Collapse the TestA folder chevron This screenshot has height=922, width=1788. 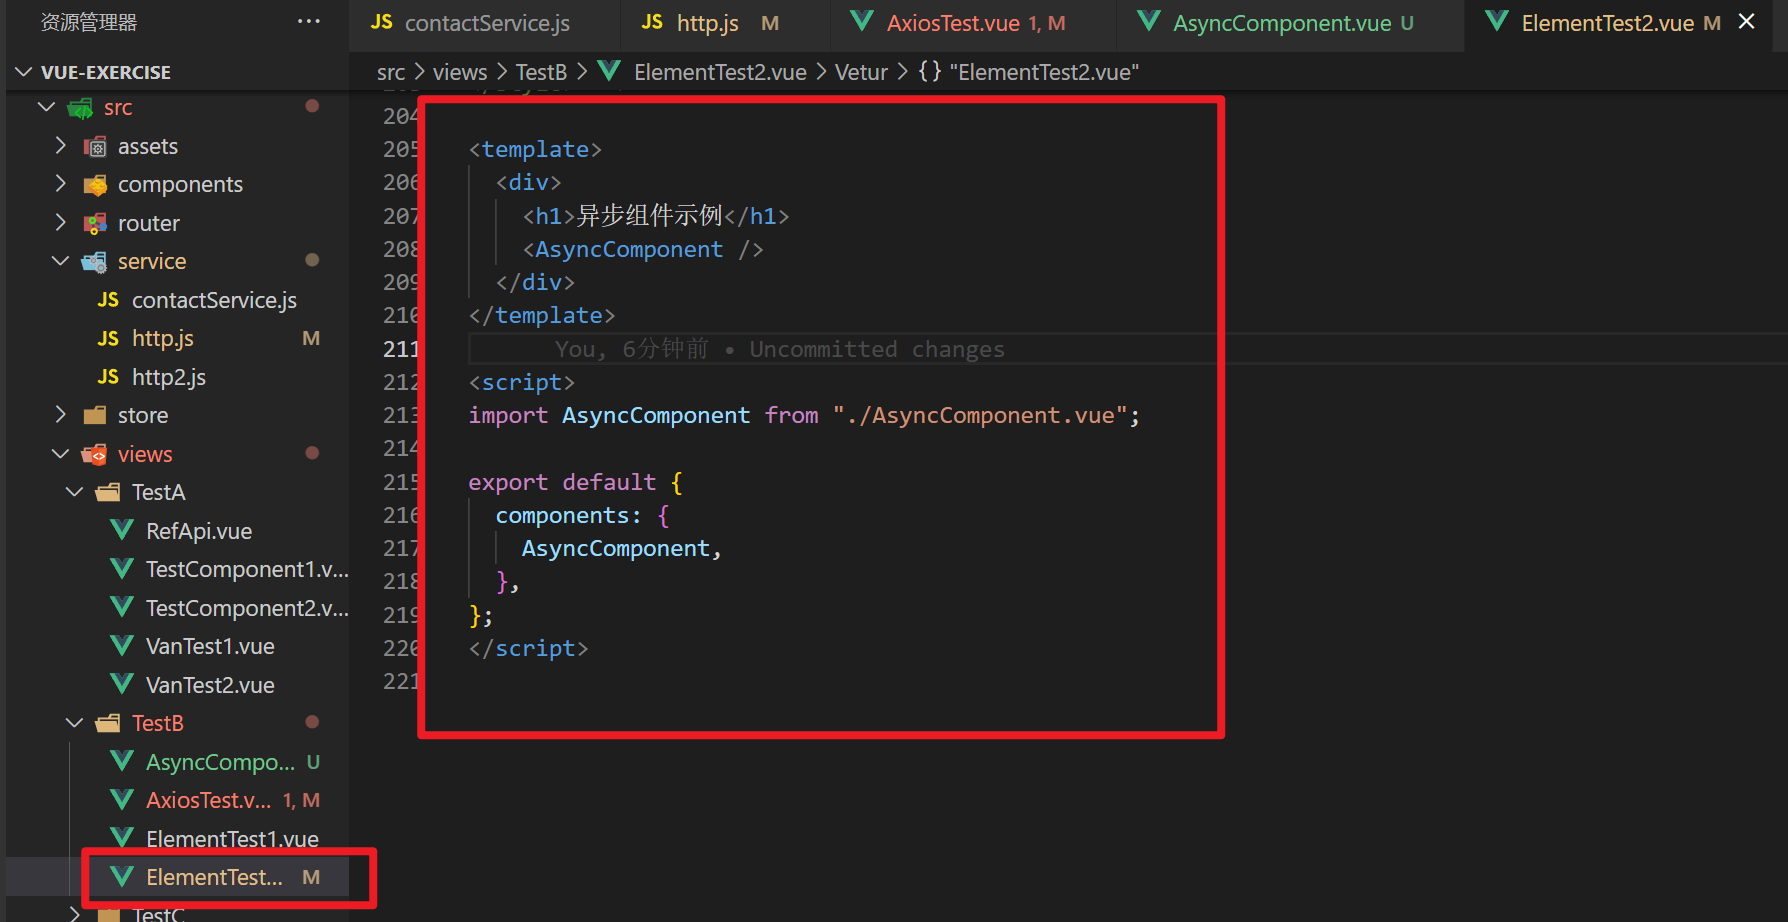tap(74, 492)
